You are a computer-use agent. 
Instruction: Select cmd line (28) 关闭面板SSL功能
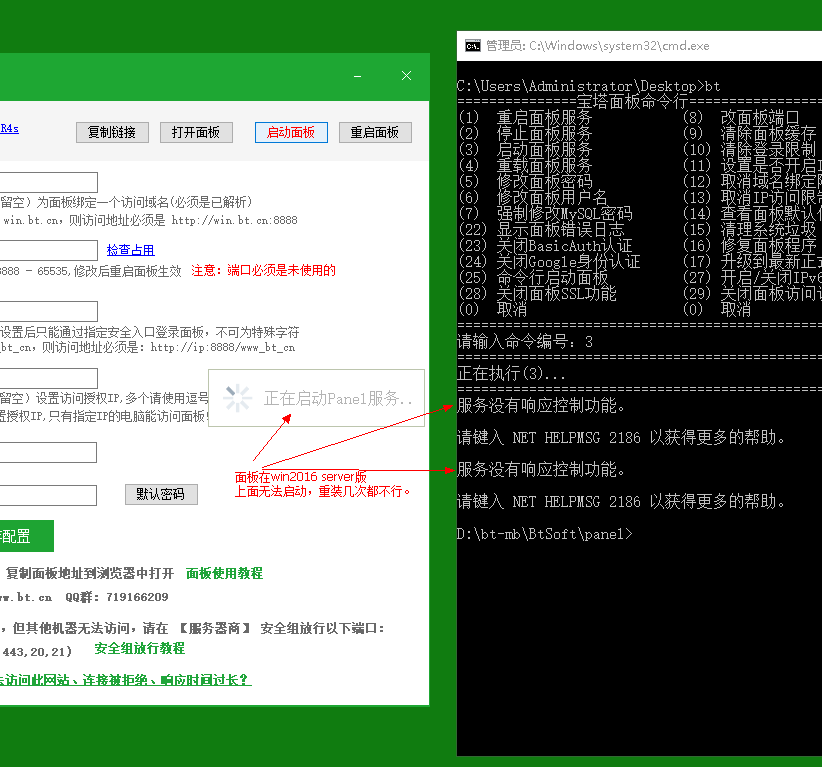537,294
